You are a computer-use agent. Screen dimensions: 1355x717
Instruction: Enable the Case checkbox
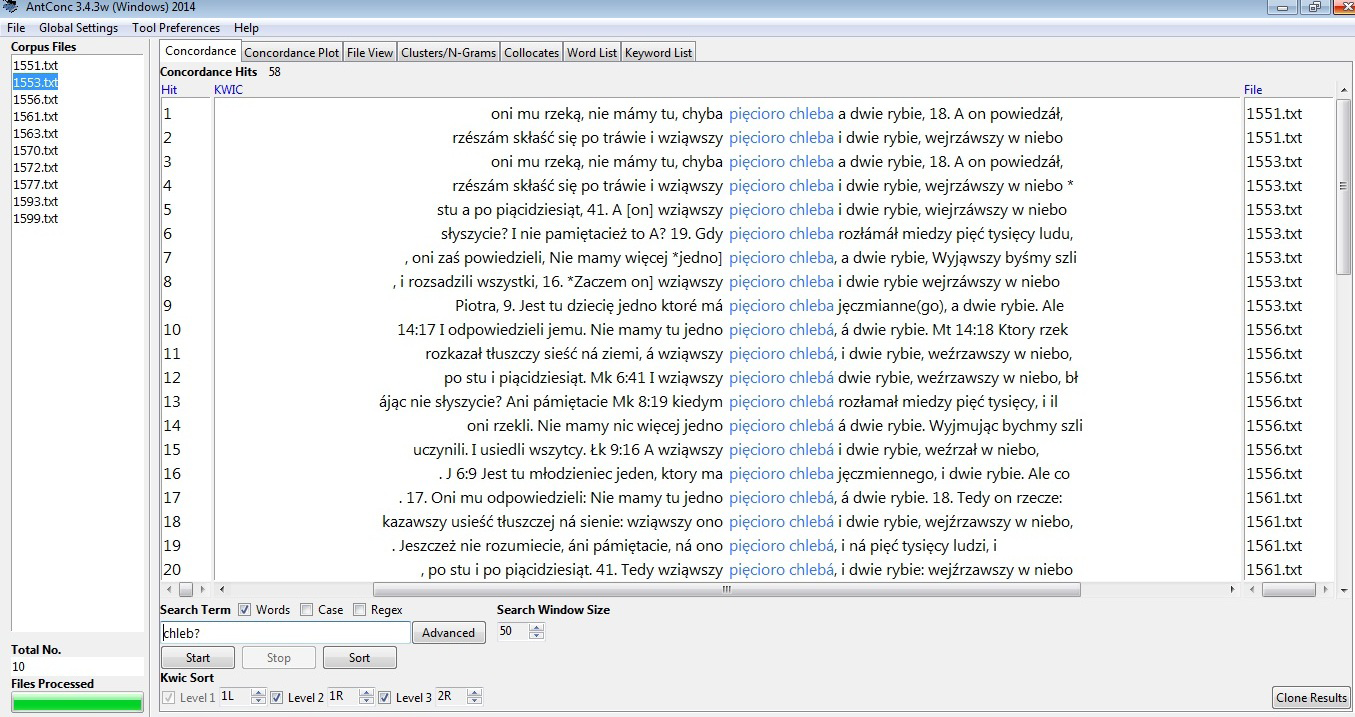click(307, 610)
